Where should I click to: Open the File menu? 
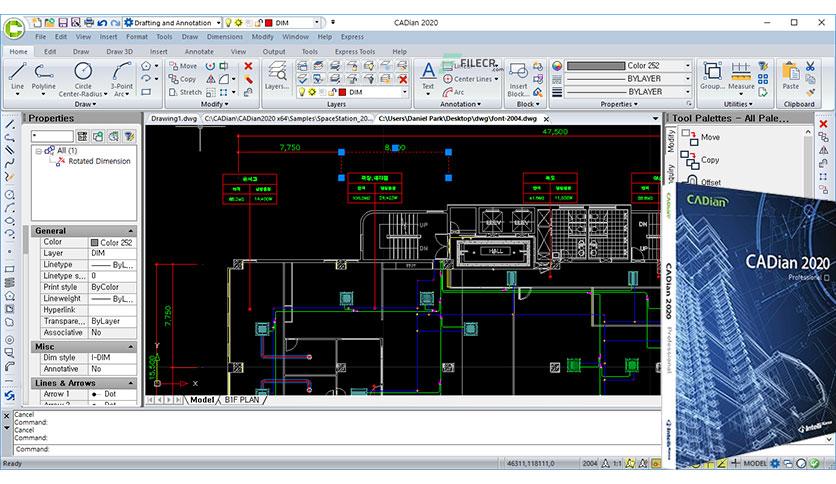(x=41, y=37)
